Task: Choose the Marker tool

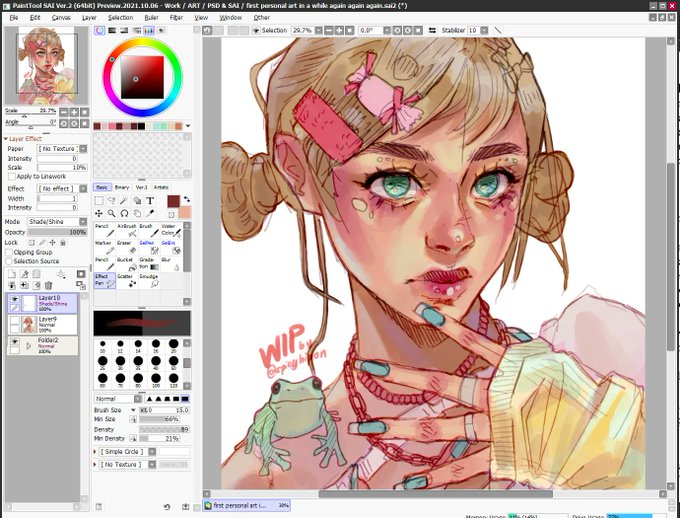Action: click(105, 247)
